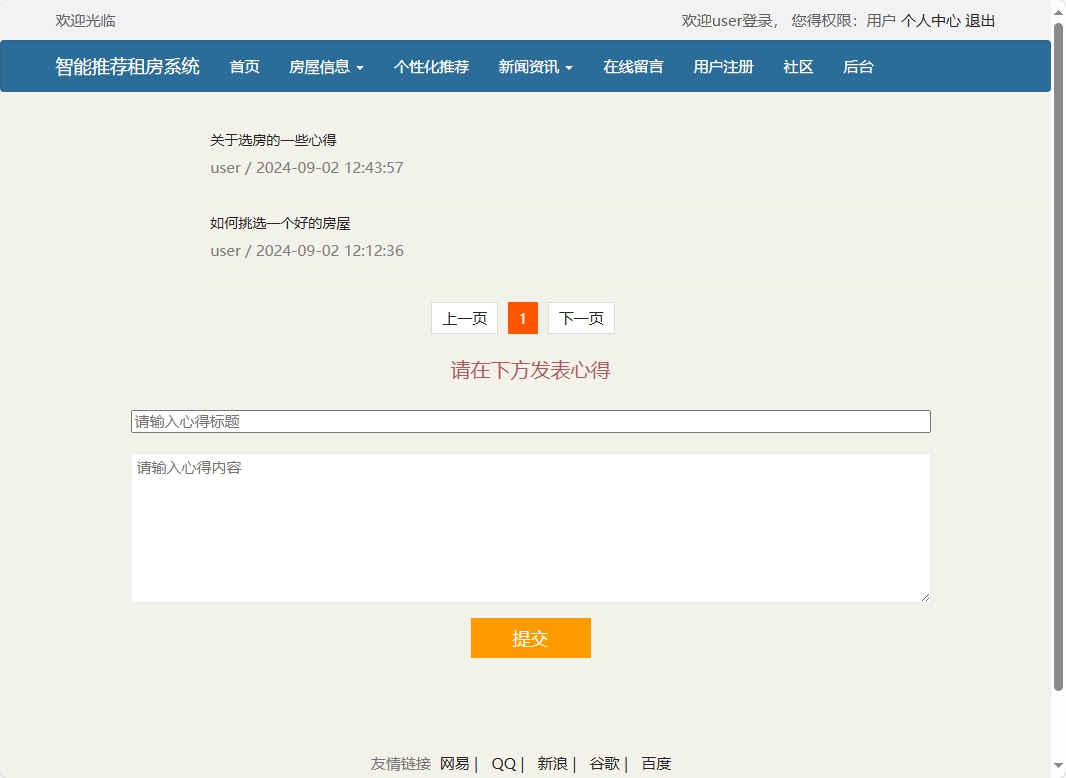Switch to the 社区 section
This screenshot has height=778, width=1066.
(x=797, y=66)
